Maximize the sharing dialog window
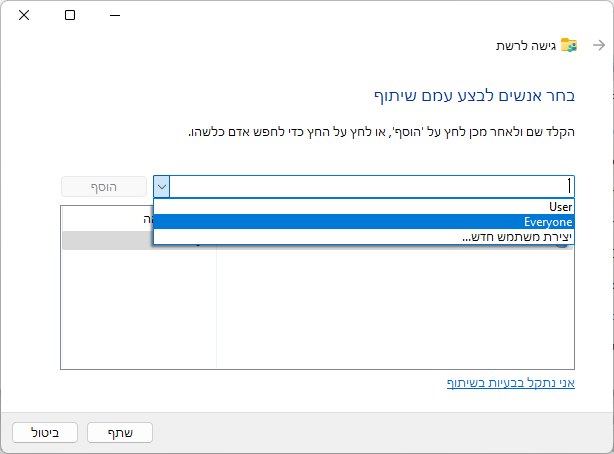The width and height of the screenshot is (614, 454). point(70,15)
